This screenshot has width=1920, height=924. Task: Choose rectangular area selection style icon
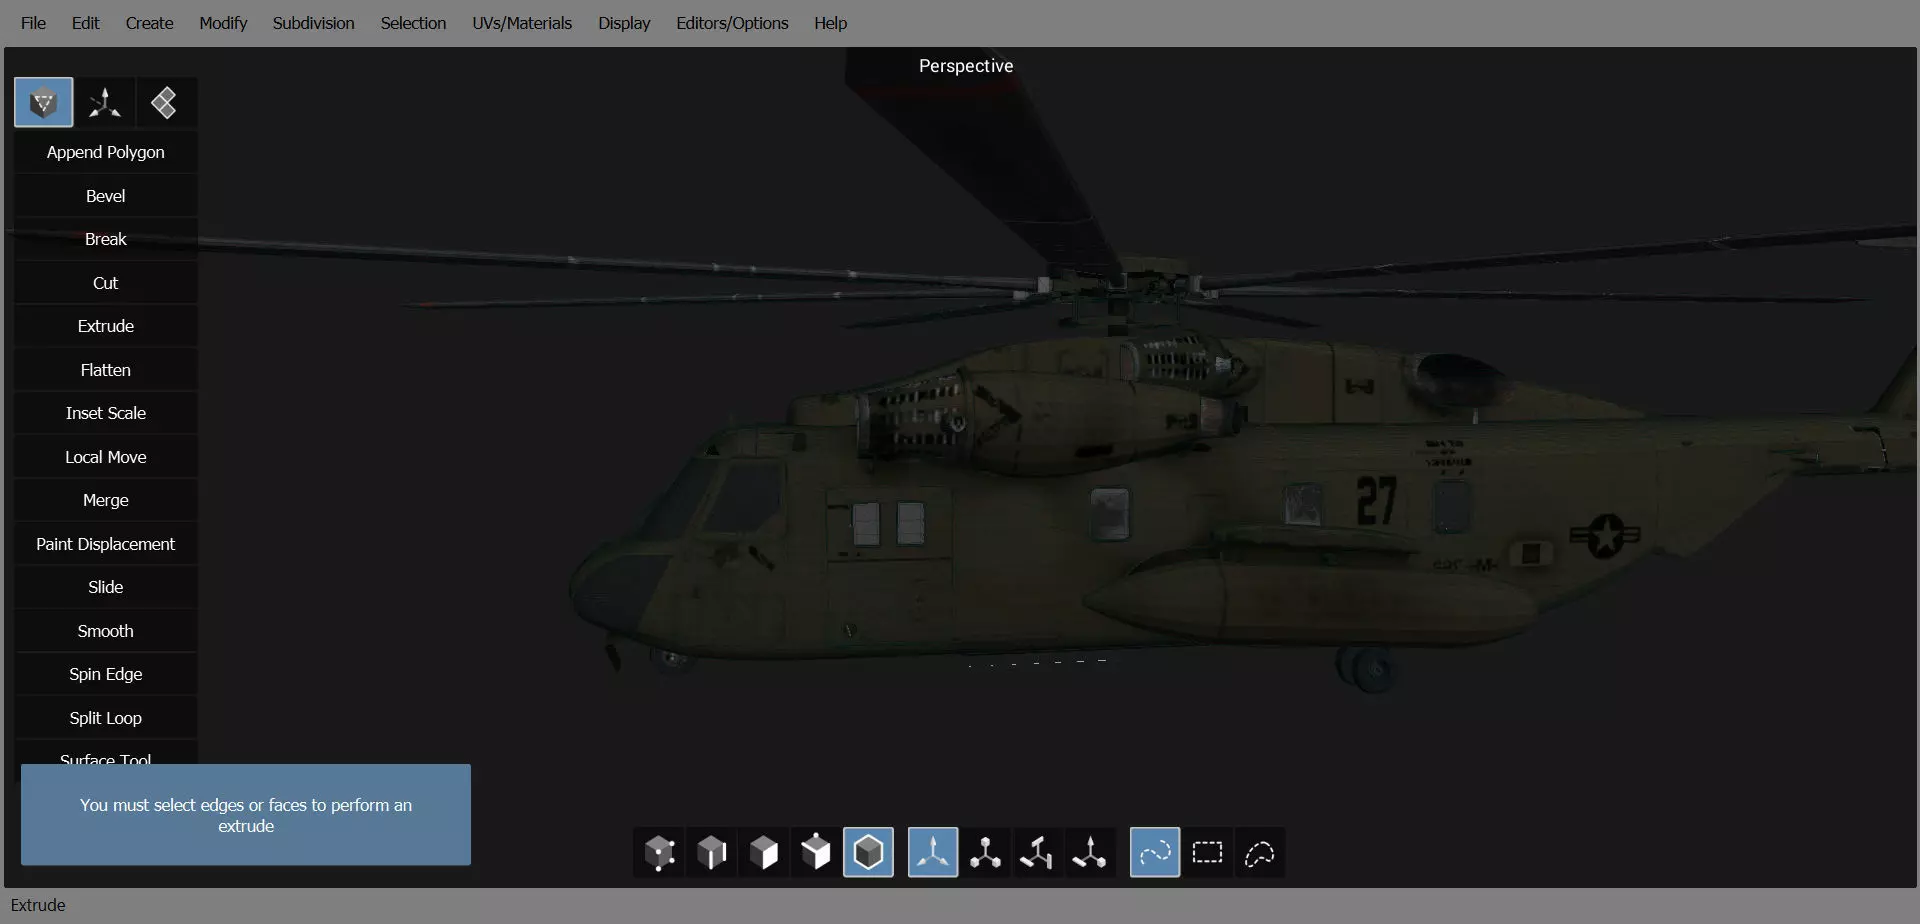(1207, 853)
